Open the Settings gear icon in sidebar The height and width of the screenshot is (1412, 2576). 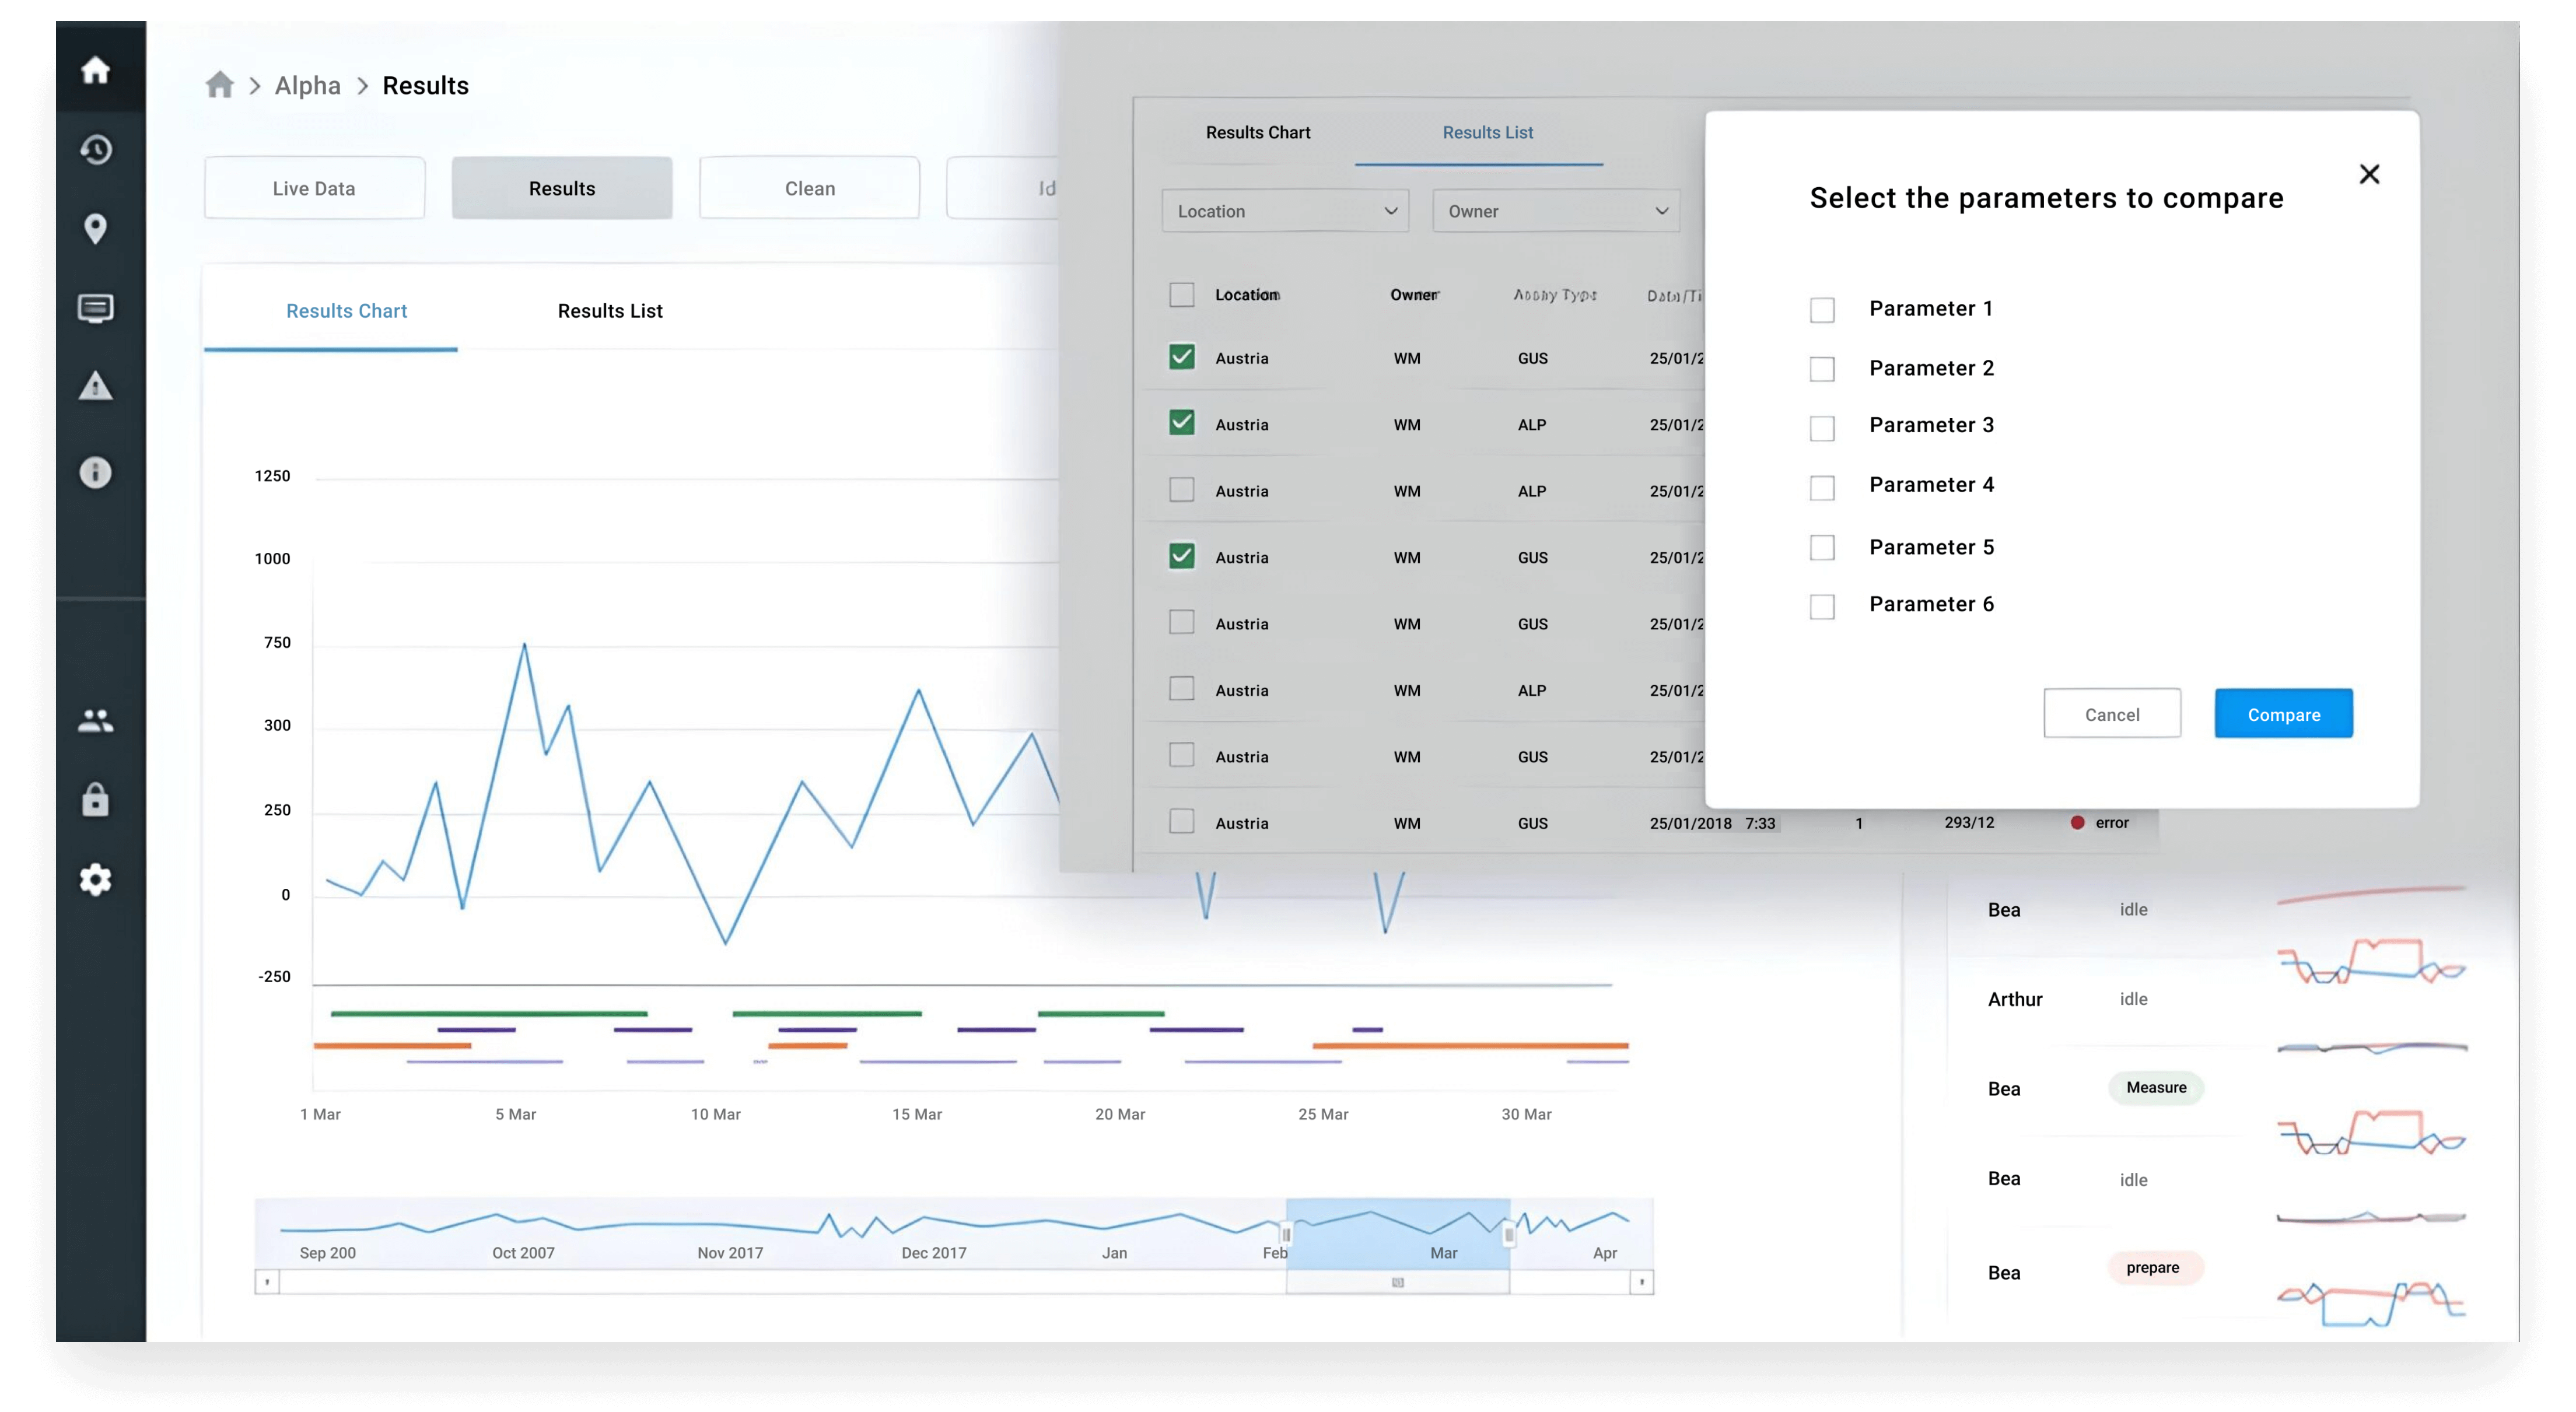point(95,879)
